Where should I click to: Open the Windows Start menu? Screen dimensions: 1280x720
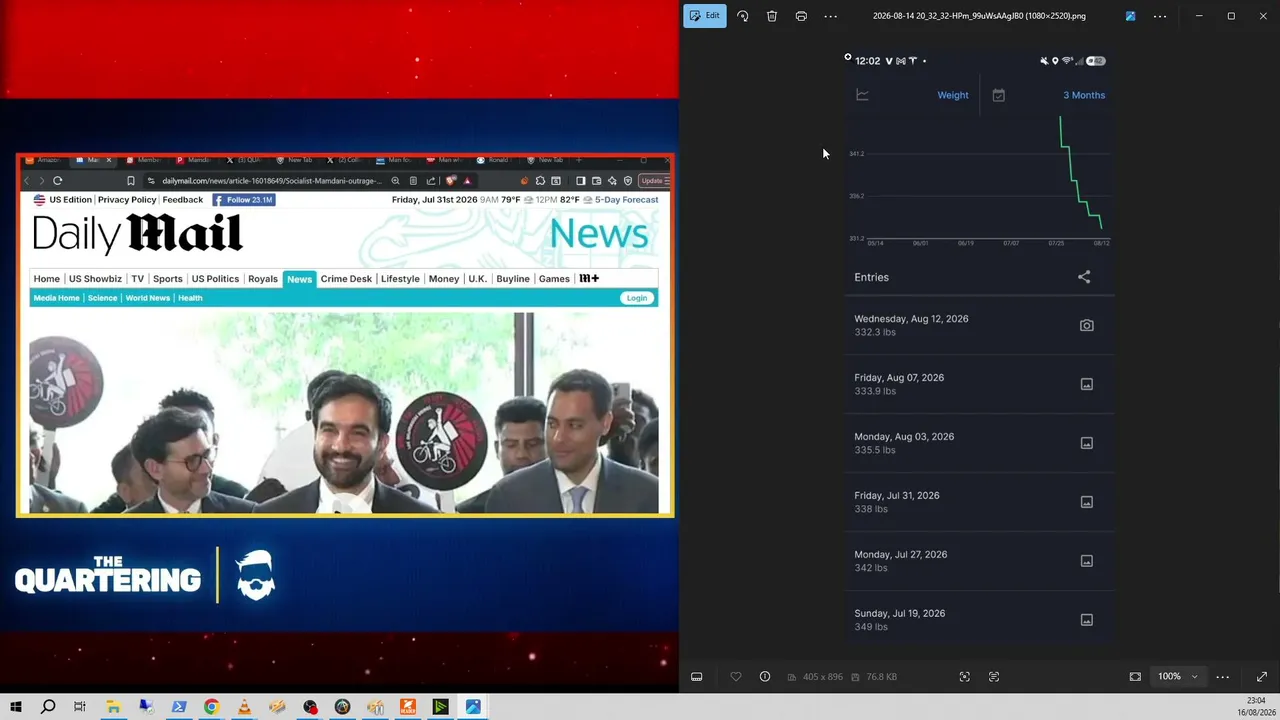pos(16,707)
